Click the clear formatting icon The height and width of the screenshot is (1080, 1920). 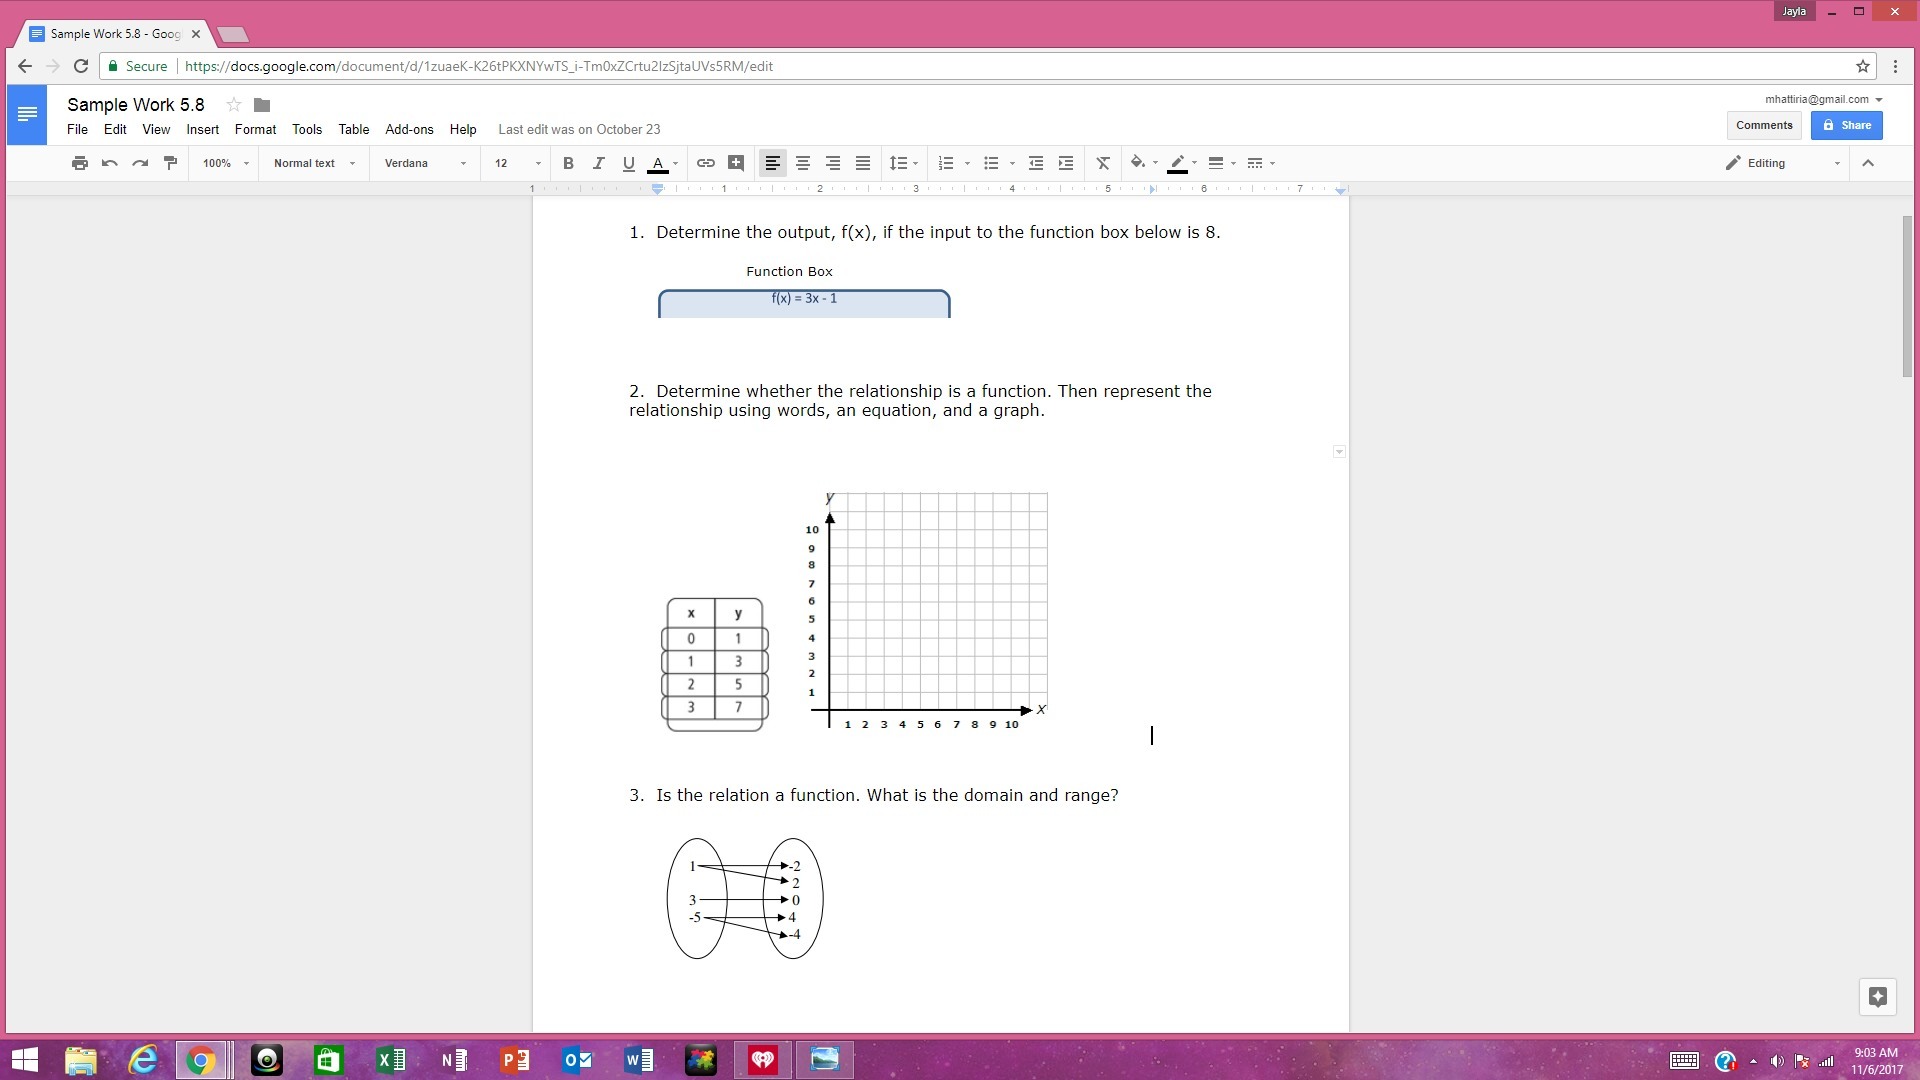point(1103,163)
